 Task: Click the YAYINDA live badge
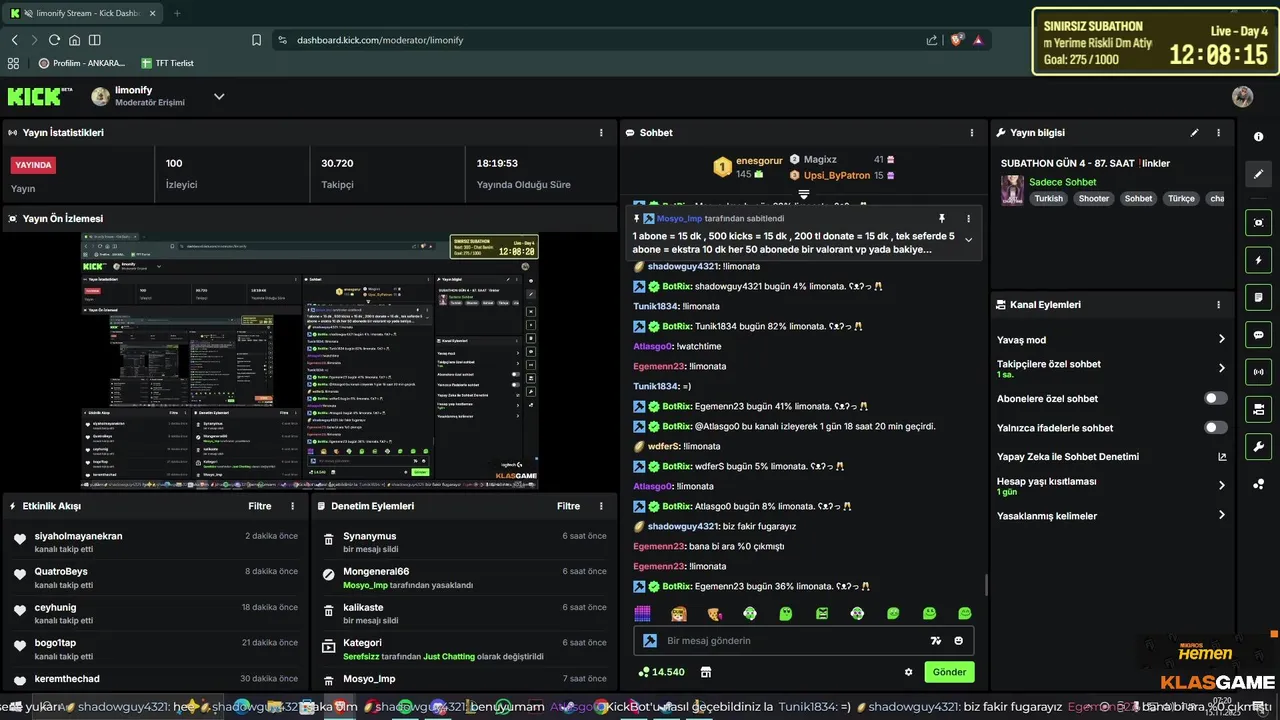[33, 165]
